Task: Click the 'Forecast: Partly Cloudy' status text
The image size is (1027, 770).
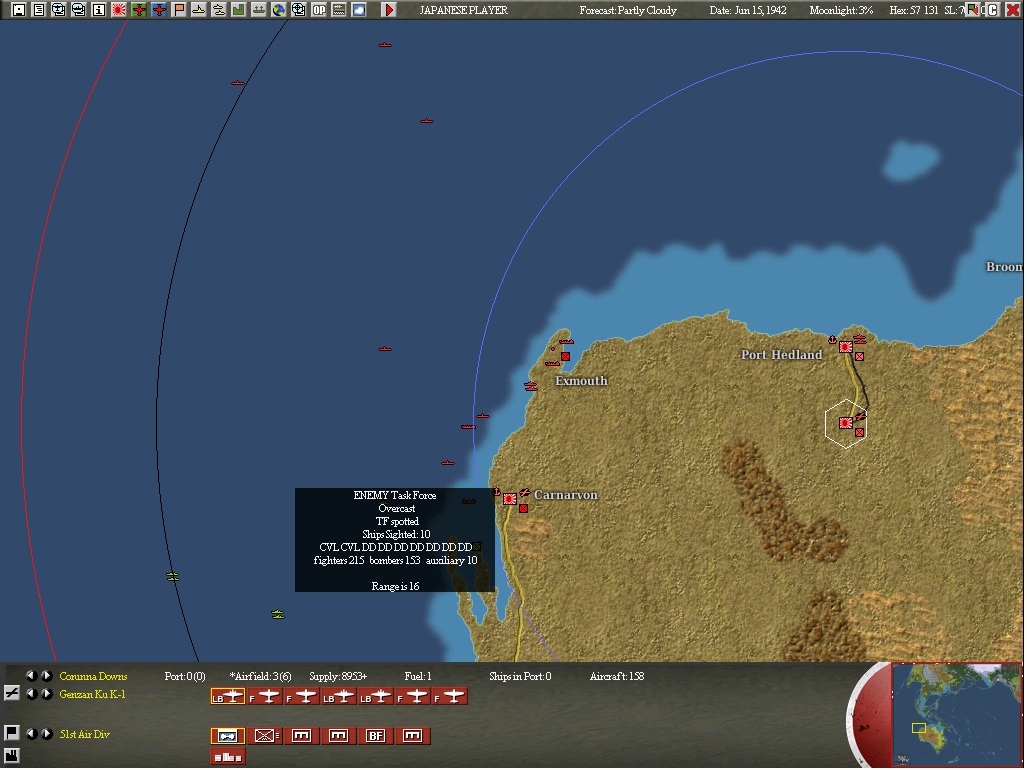Action: [x=627, y=10]
